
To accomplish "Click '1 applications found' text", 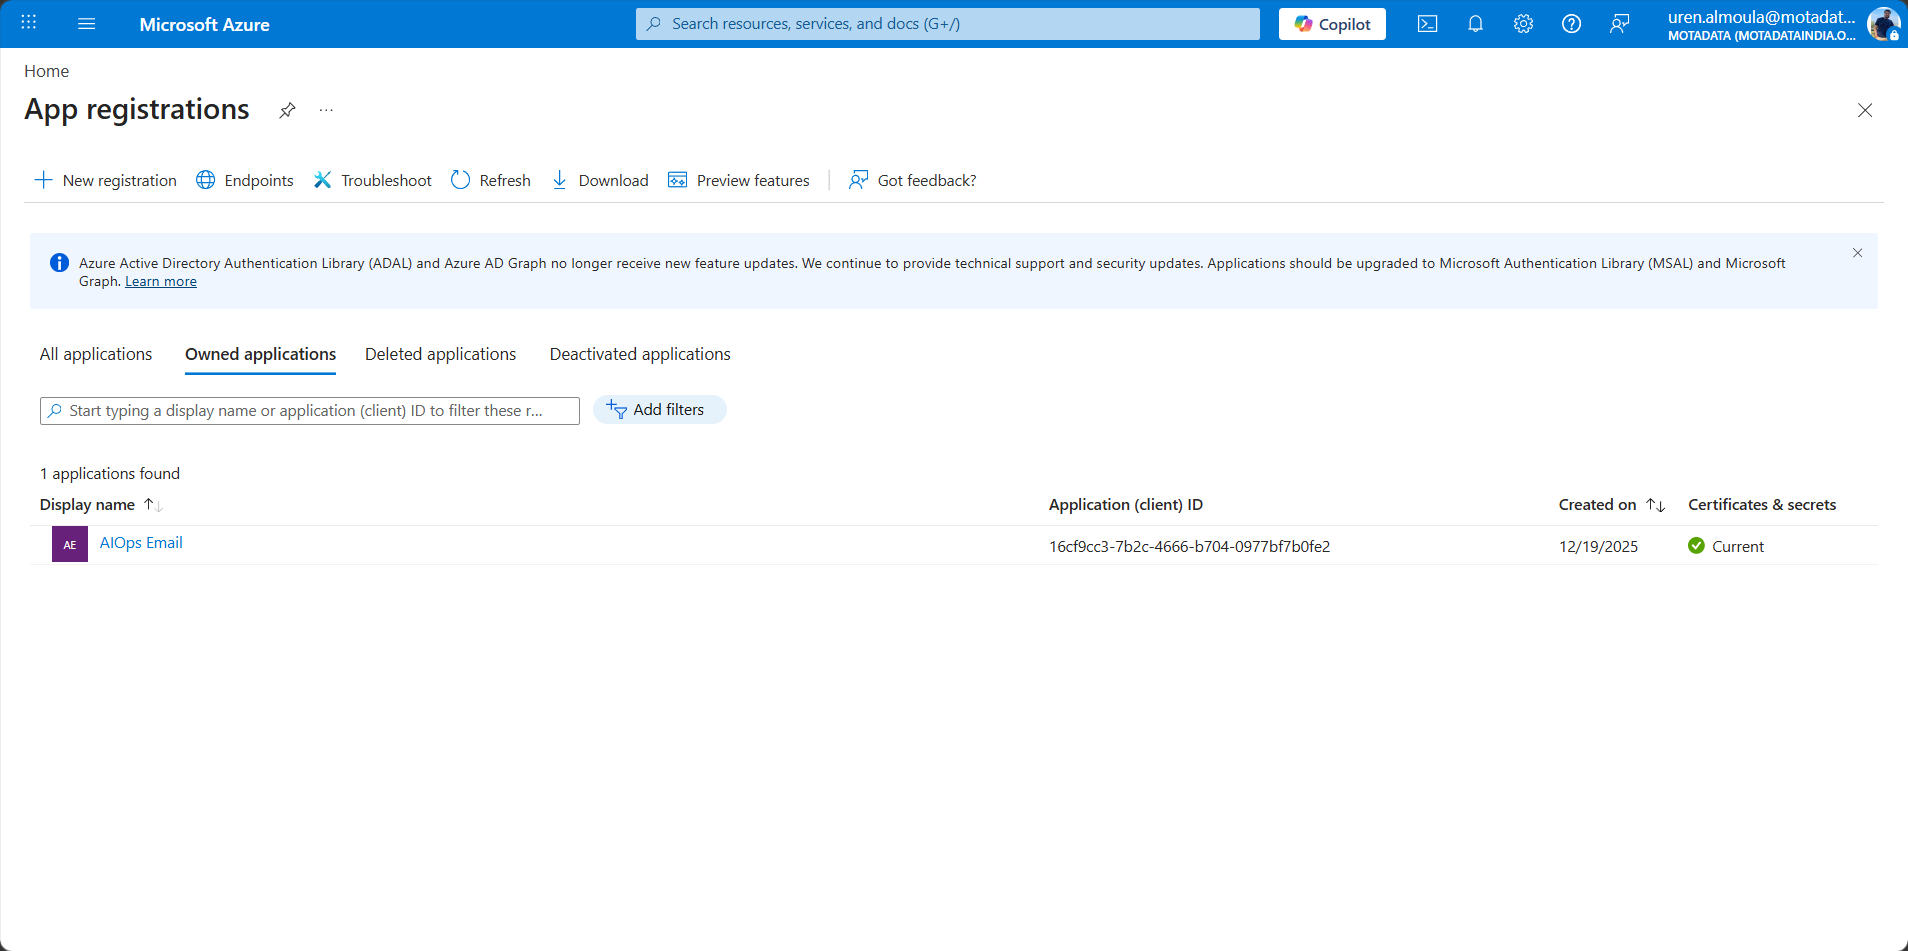I will [x=110, y=474].
